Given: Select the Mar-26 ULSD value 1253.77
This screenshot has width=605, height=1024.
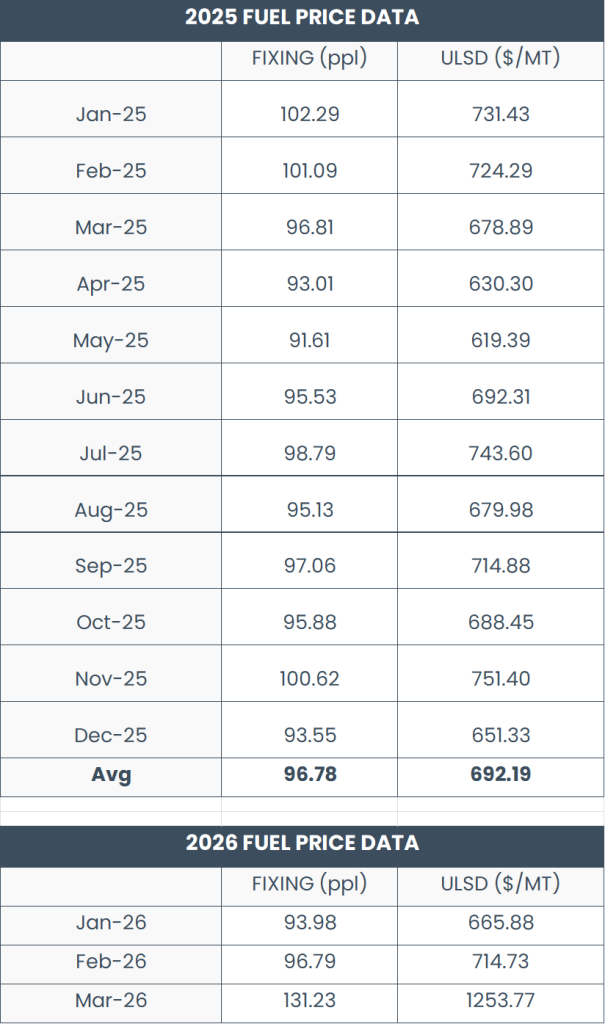Looking at the screenshot, I should tap(500, 1000).
